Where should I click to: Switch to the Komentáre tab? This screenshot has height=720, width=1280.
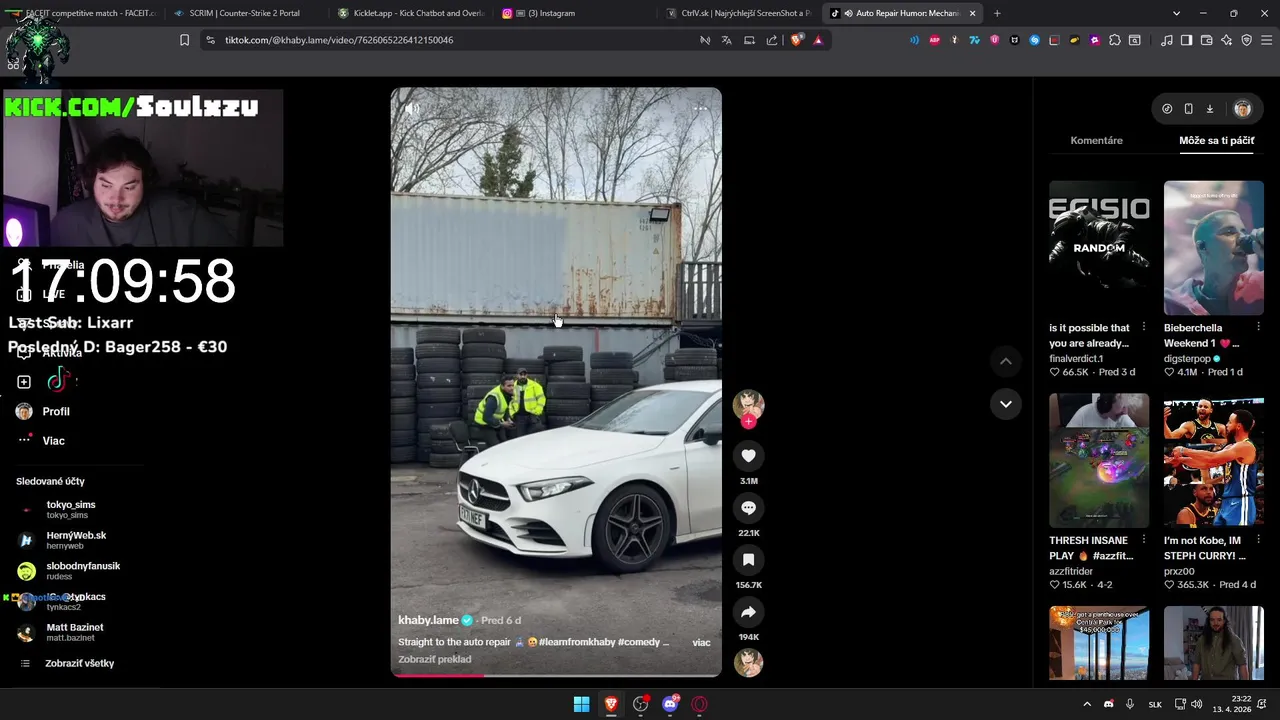1096,140
